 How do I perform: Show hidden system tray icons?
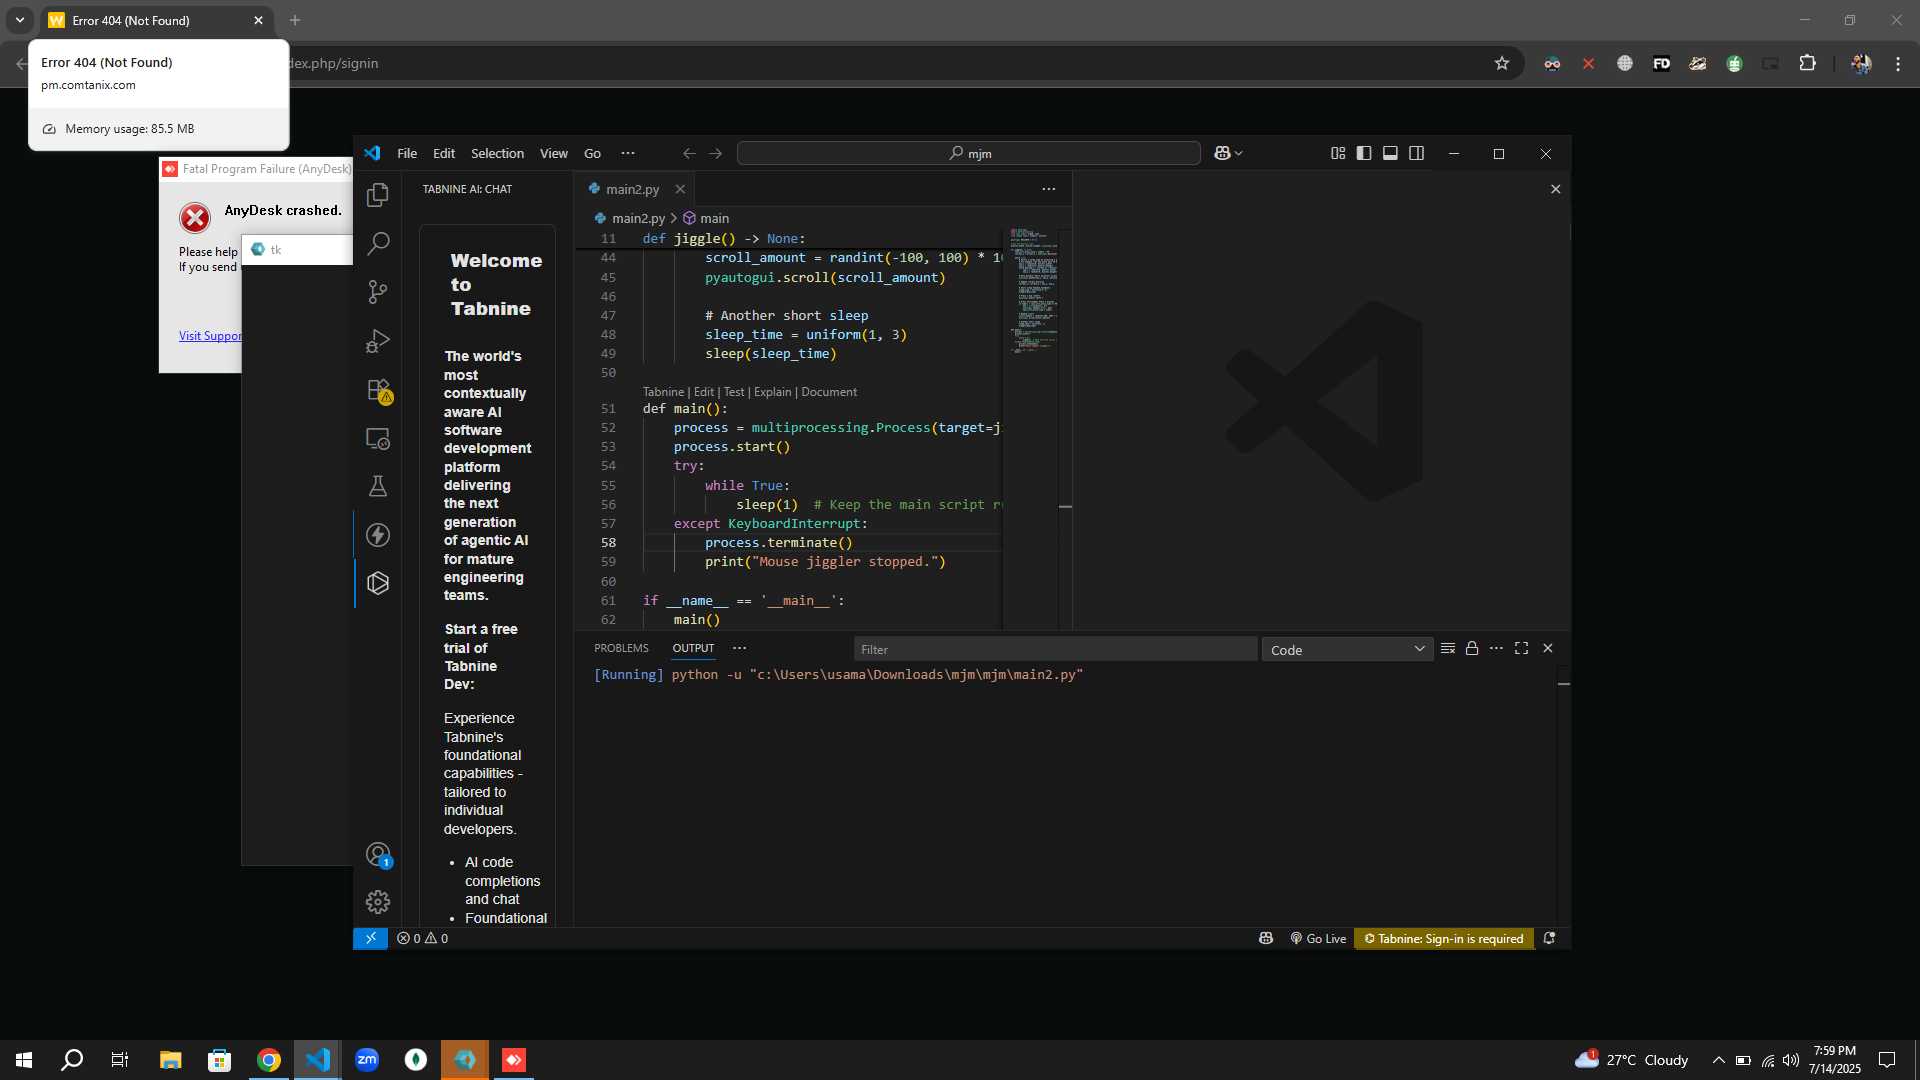(x=1718, y=1060)
